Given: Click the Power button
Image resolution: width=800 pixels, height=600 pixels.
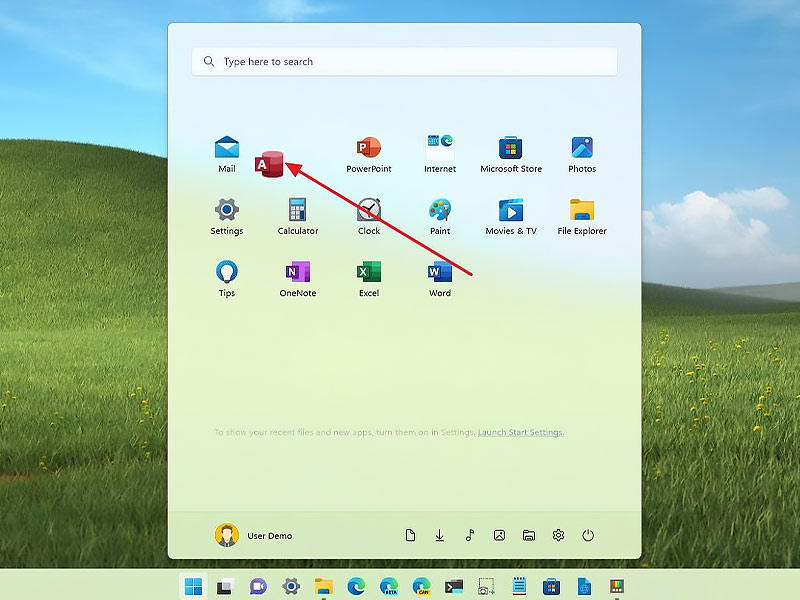Looking at the screenshot, I should (588, 535).
